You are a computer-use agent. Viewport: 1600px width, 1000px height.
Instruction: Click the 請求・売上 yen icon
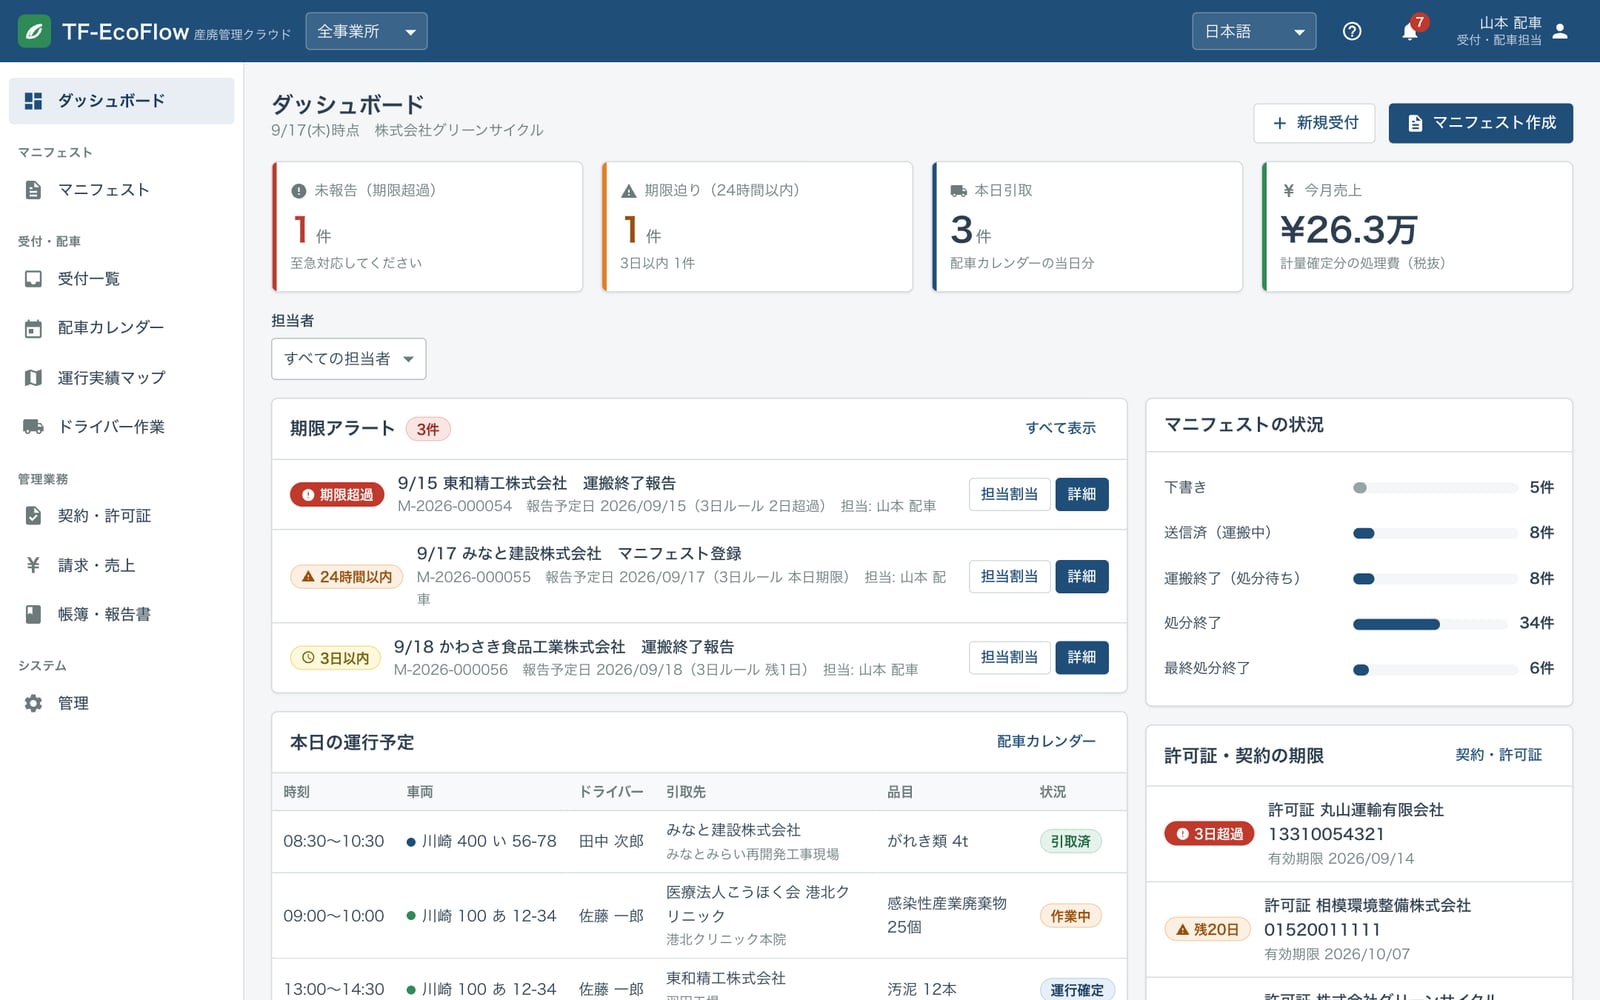[x=33, y=565]
